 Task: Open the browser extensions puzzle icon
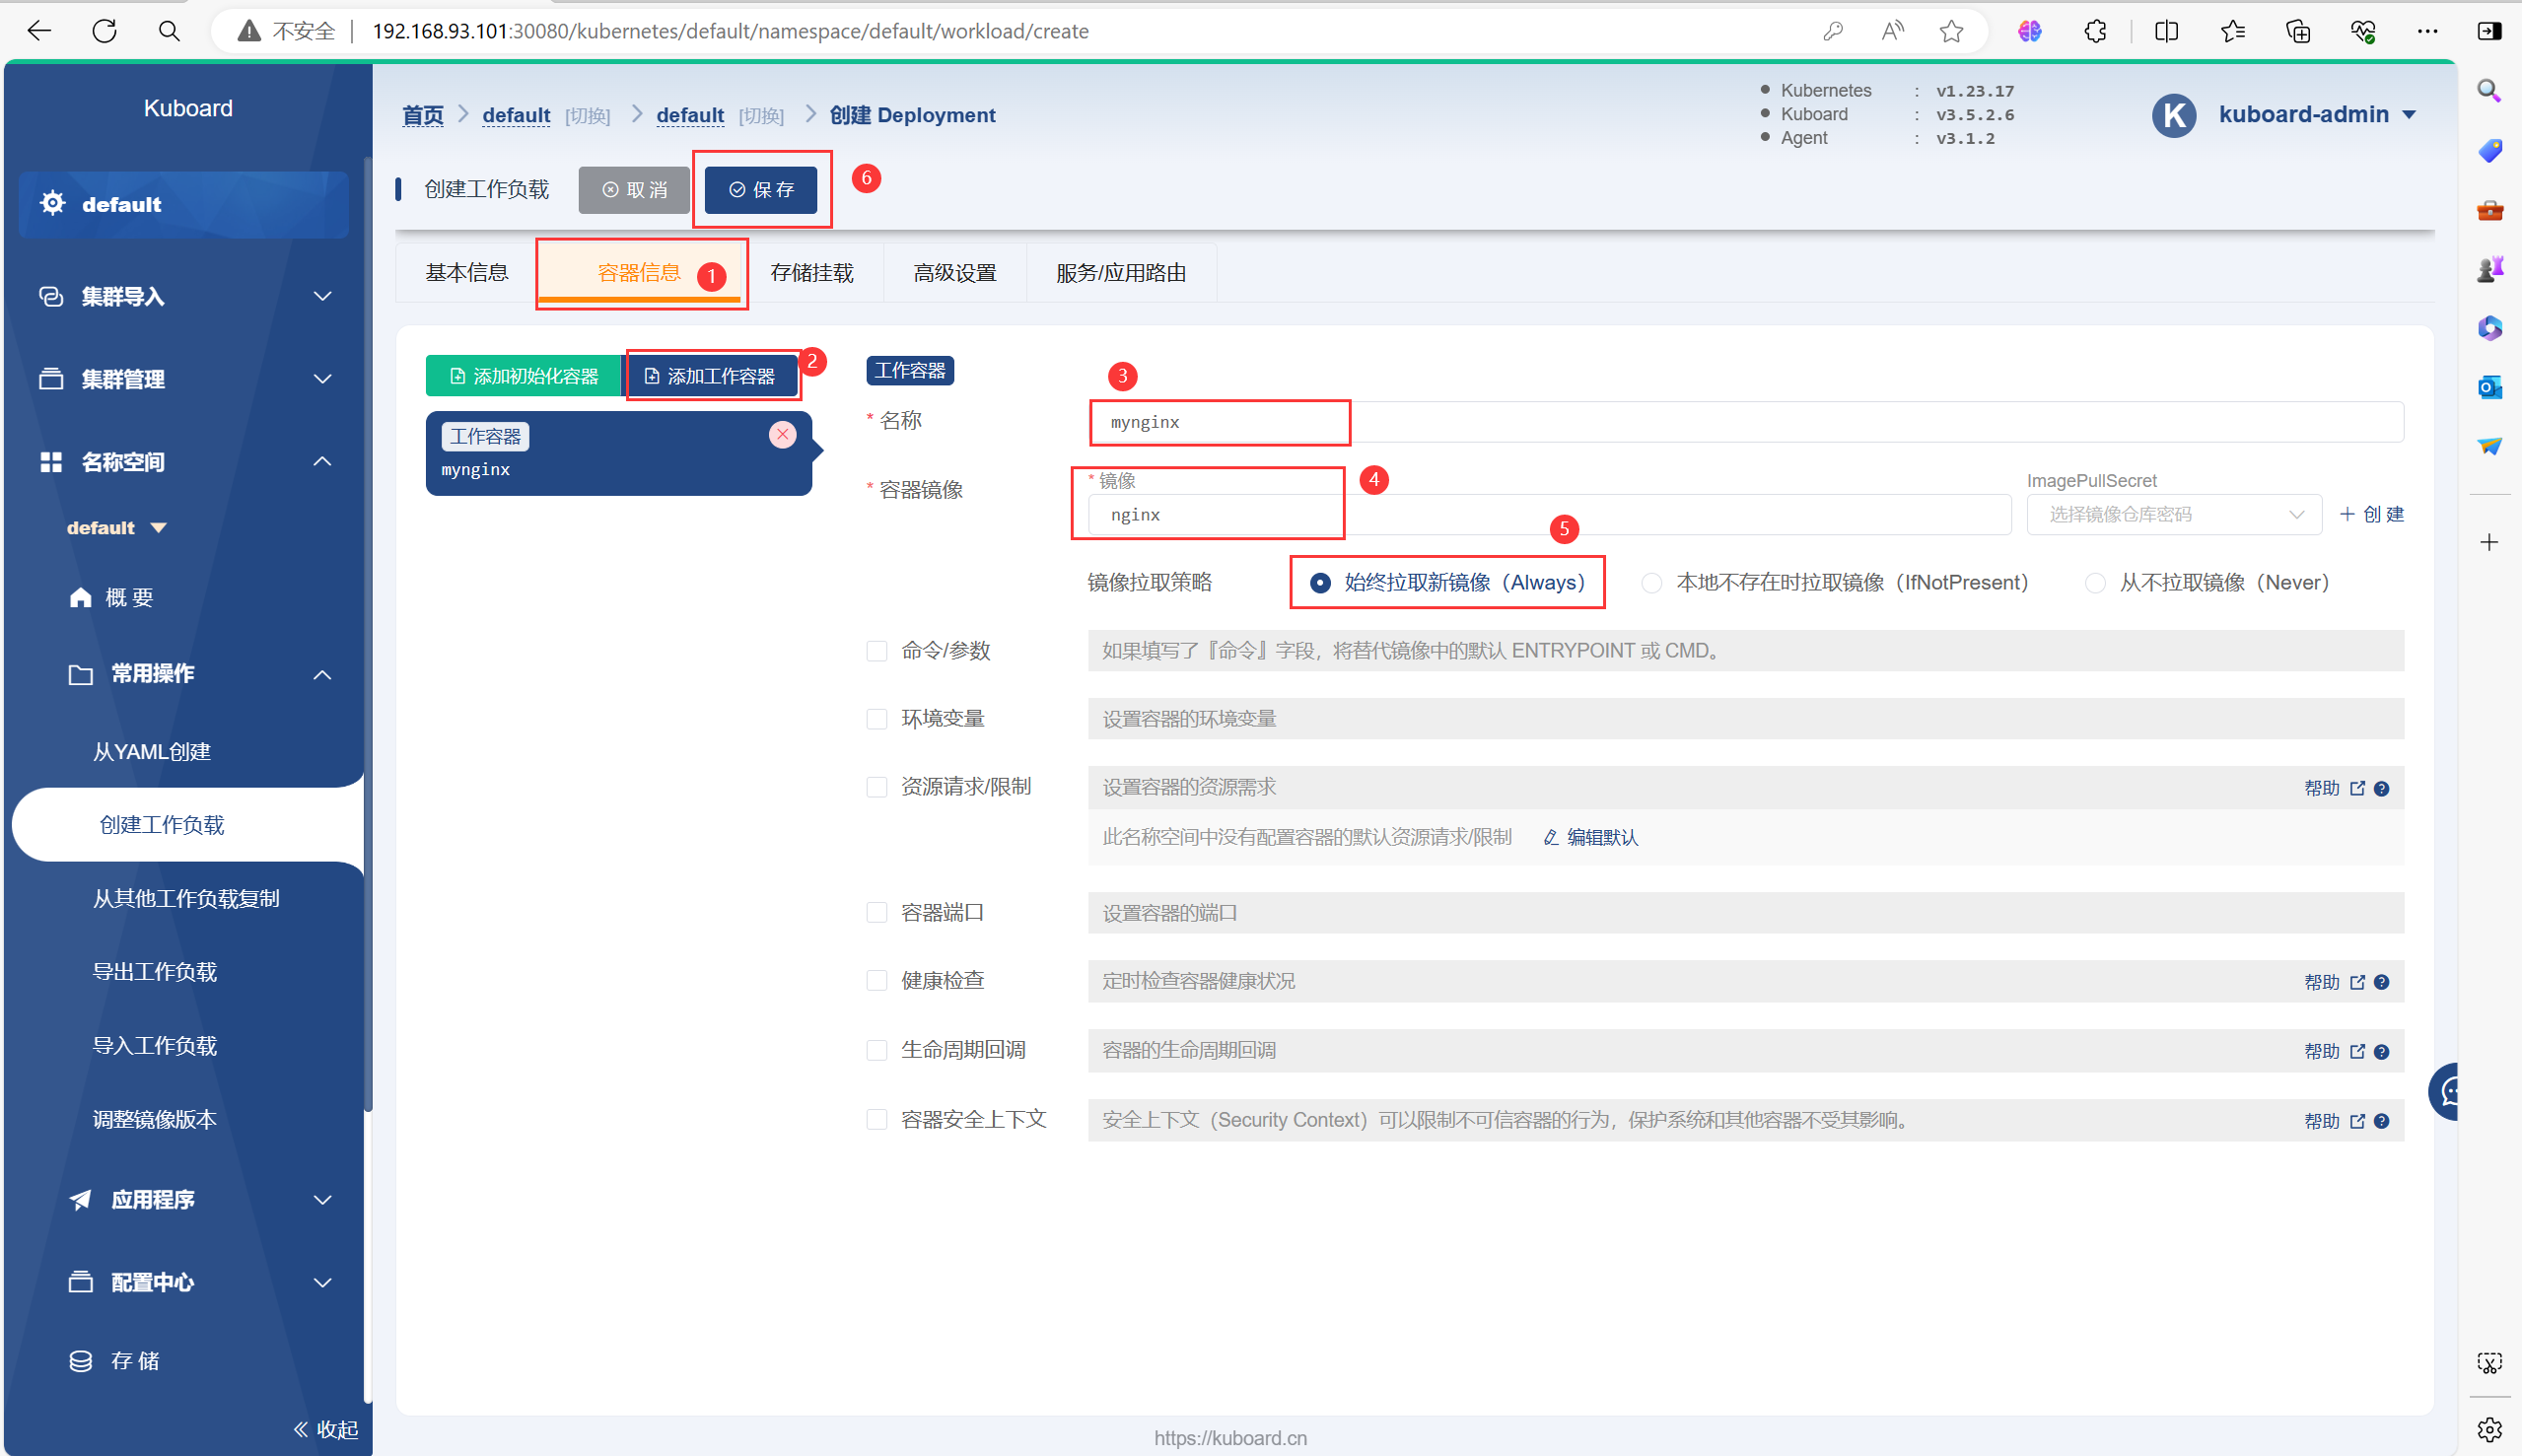coord(2095,31)
